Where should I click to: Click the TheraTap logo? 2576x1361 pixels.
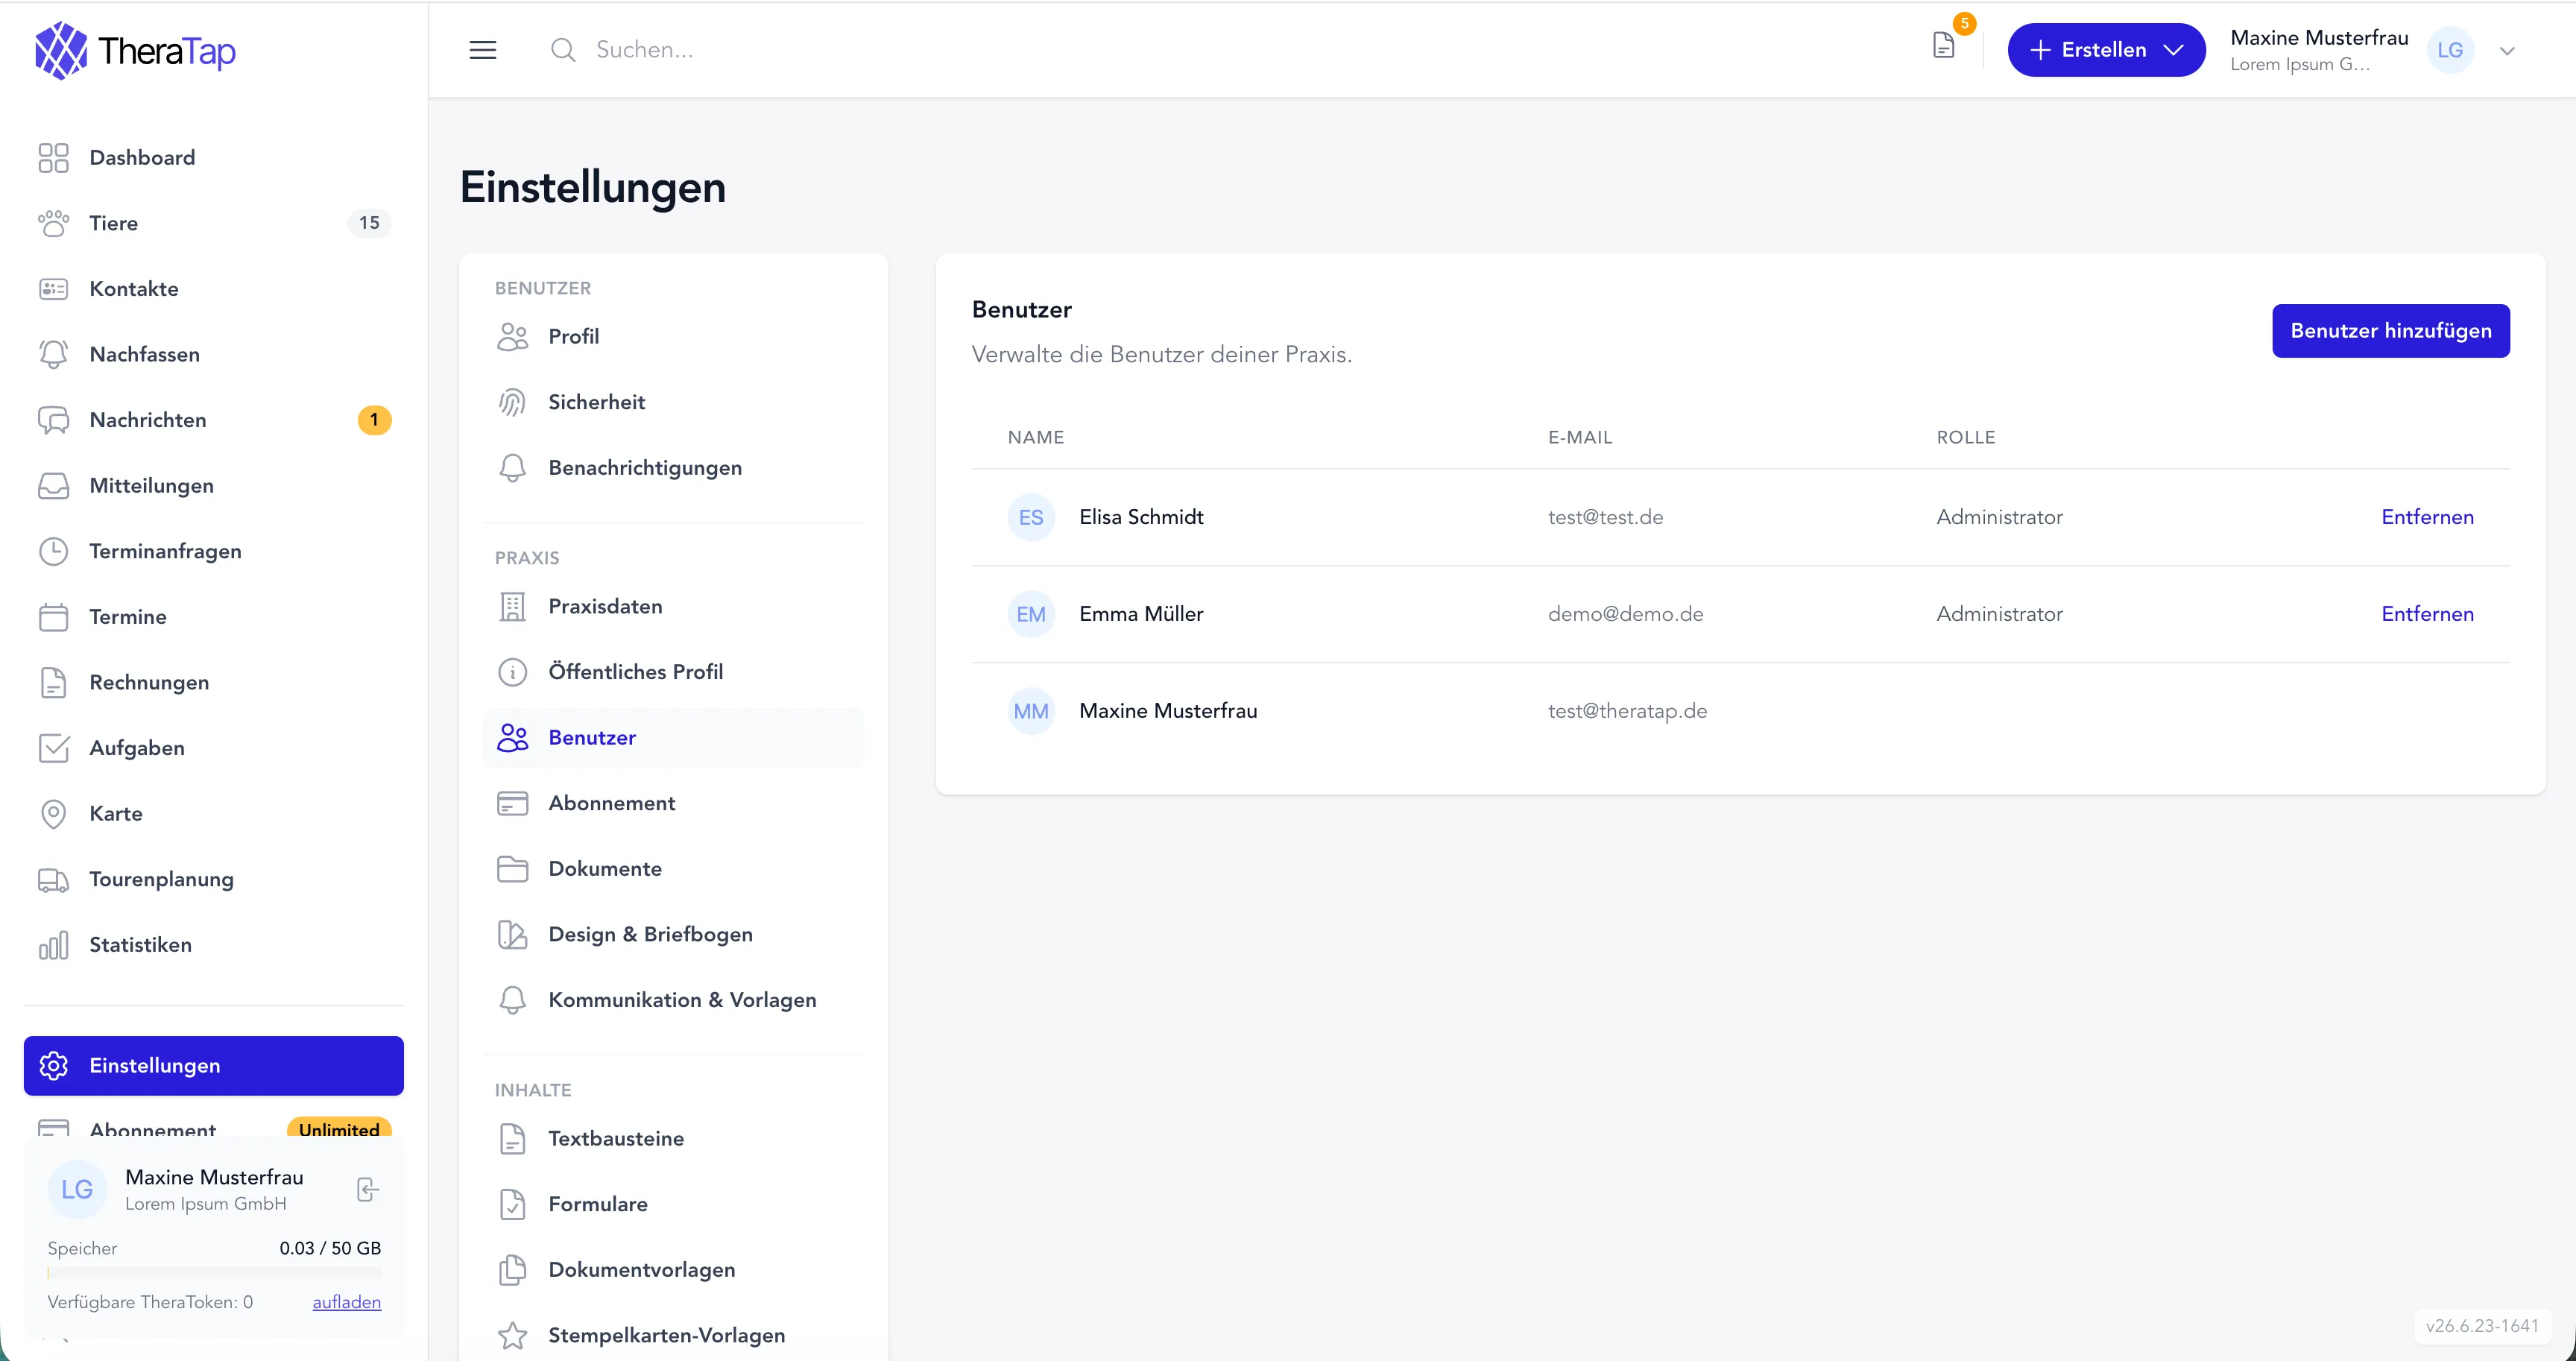136,50
